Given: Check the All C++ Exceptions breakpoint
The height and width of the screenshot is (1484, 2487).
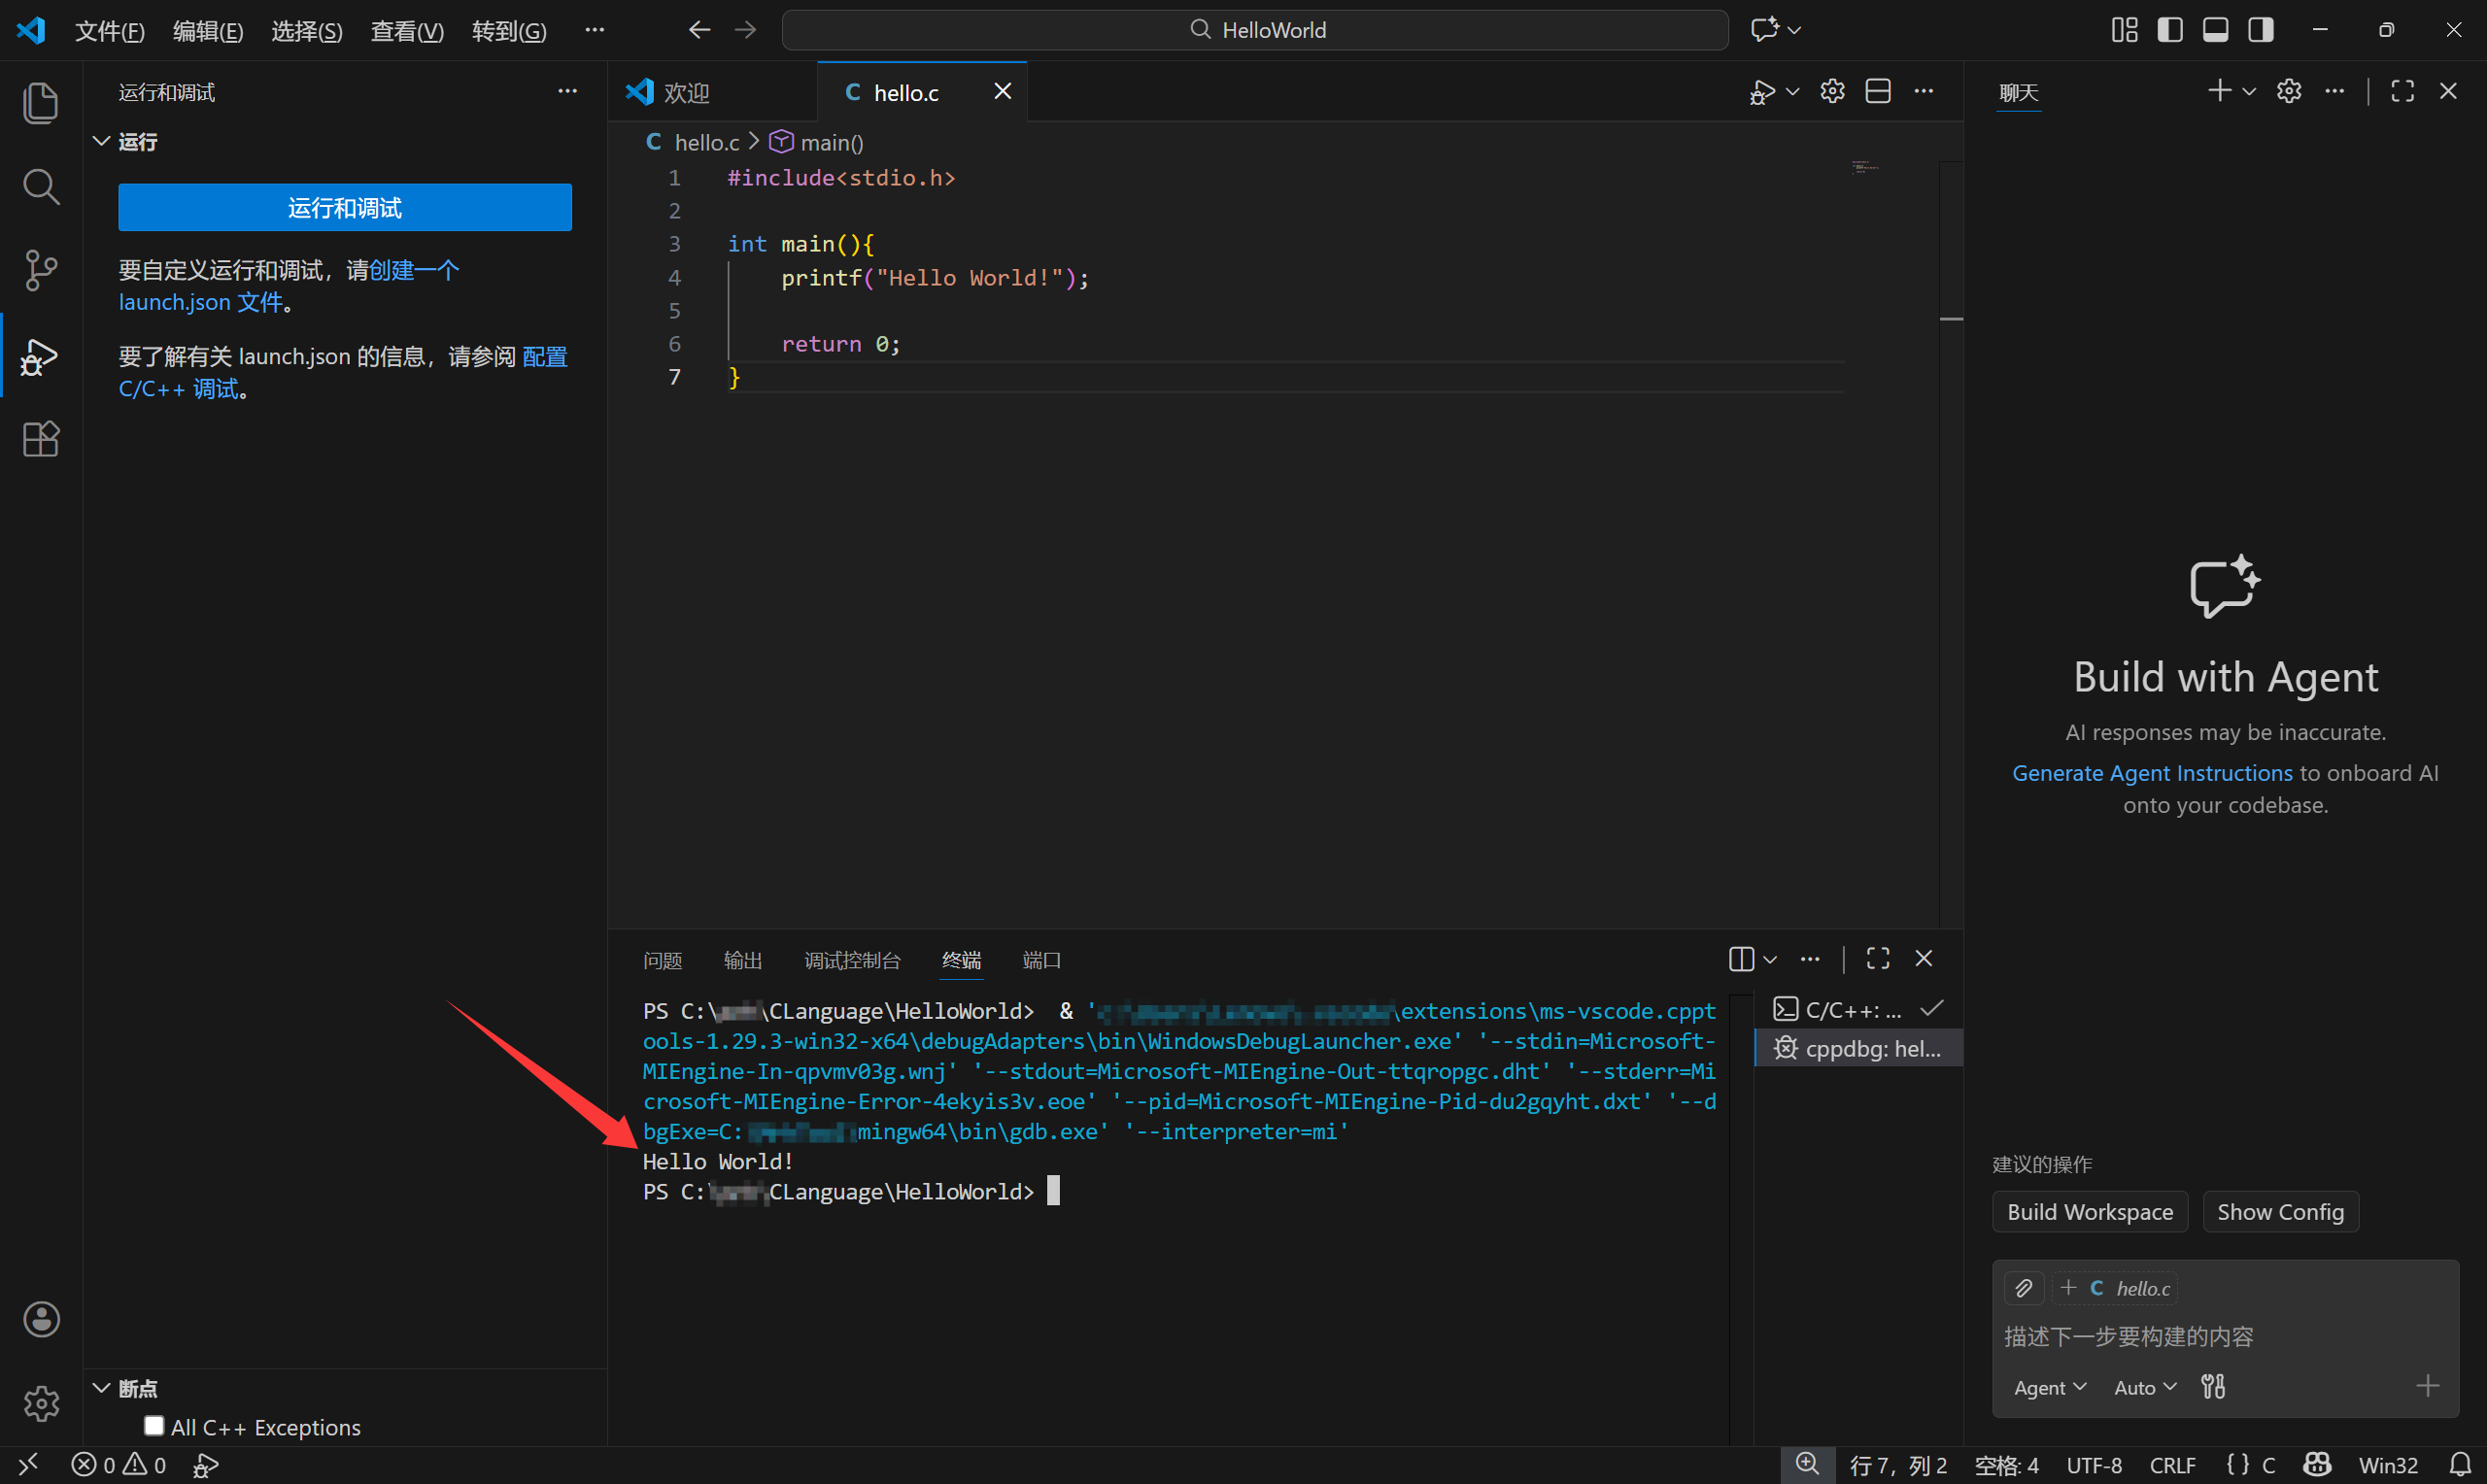Looking at the screenshot, I should click(x=155, y=1427).
